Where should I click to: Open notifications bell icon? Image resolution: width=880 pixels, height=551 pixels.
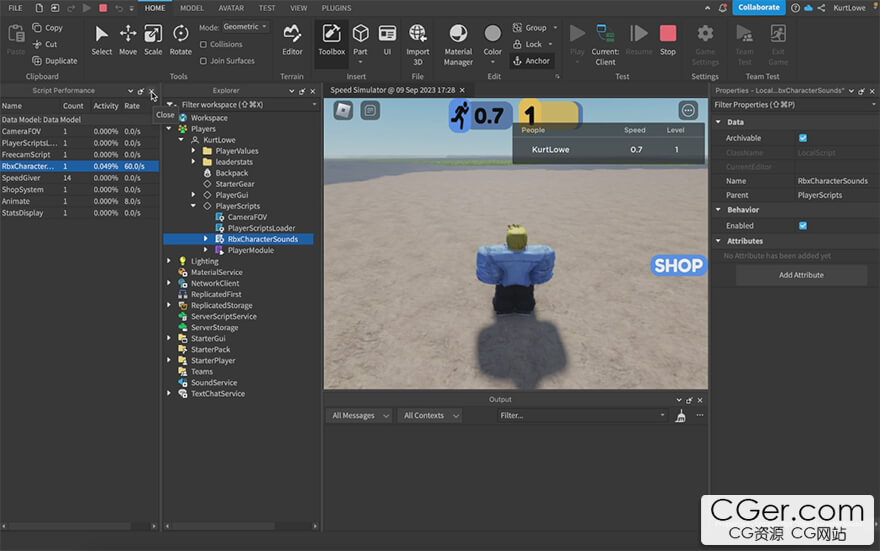coord(723,8)
